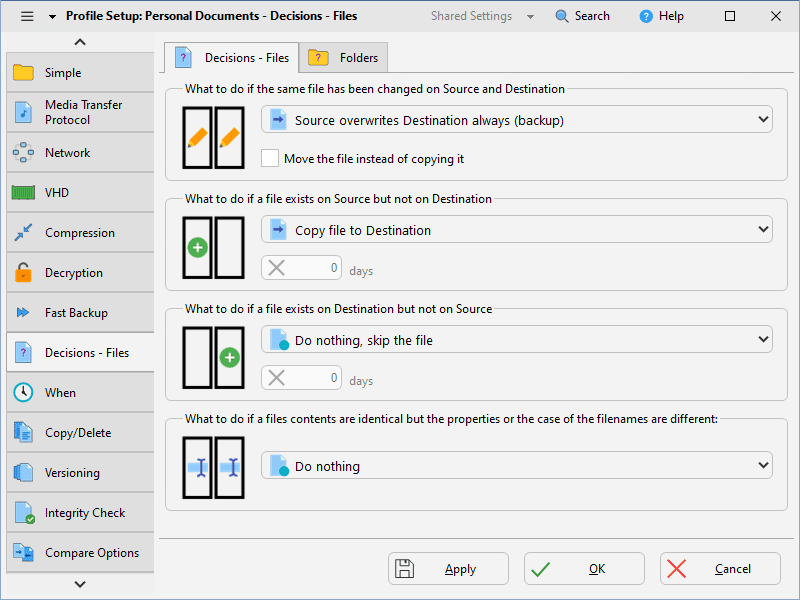The width and height of the screenshot is (800, 600).
Task: Open the Copy/Delete settings page
Action: [80, 432]
